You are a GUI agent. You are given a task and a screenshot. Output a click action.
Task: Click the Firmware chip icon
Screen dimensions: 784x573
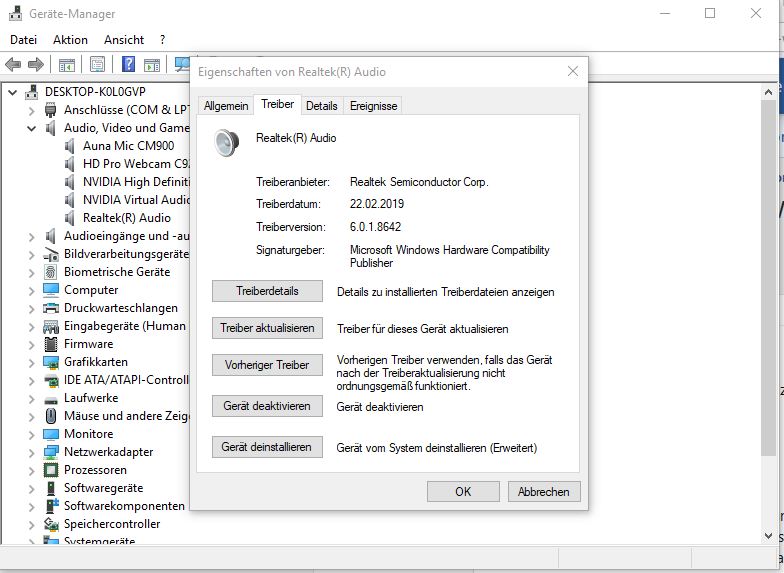pos(50,344)
